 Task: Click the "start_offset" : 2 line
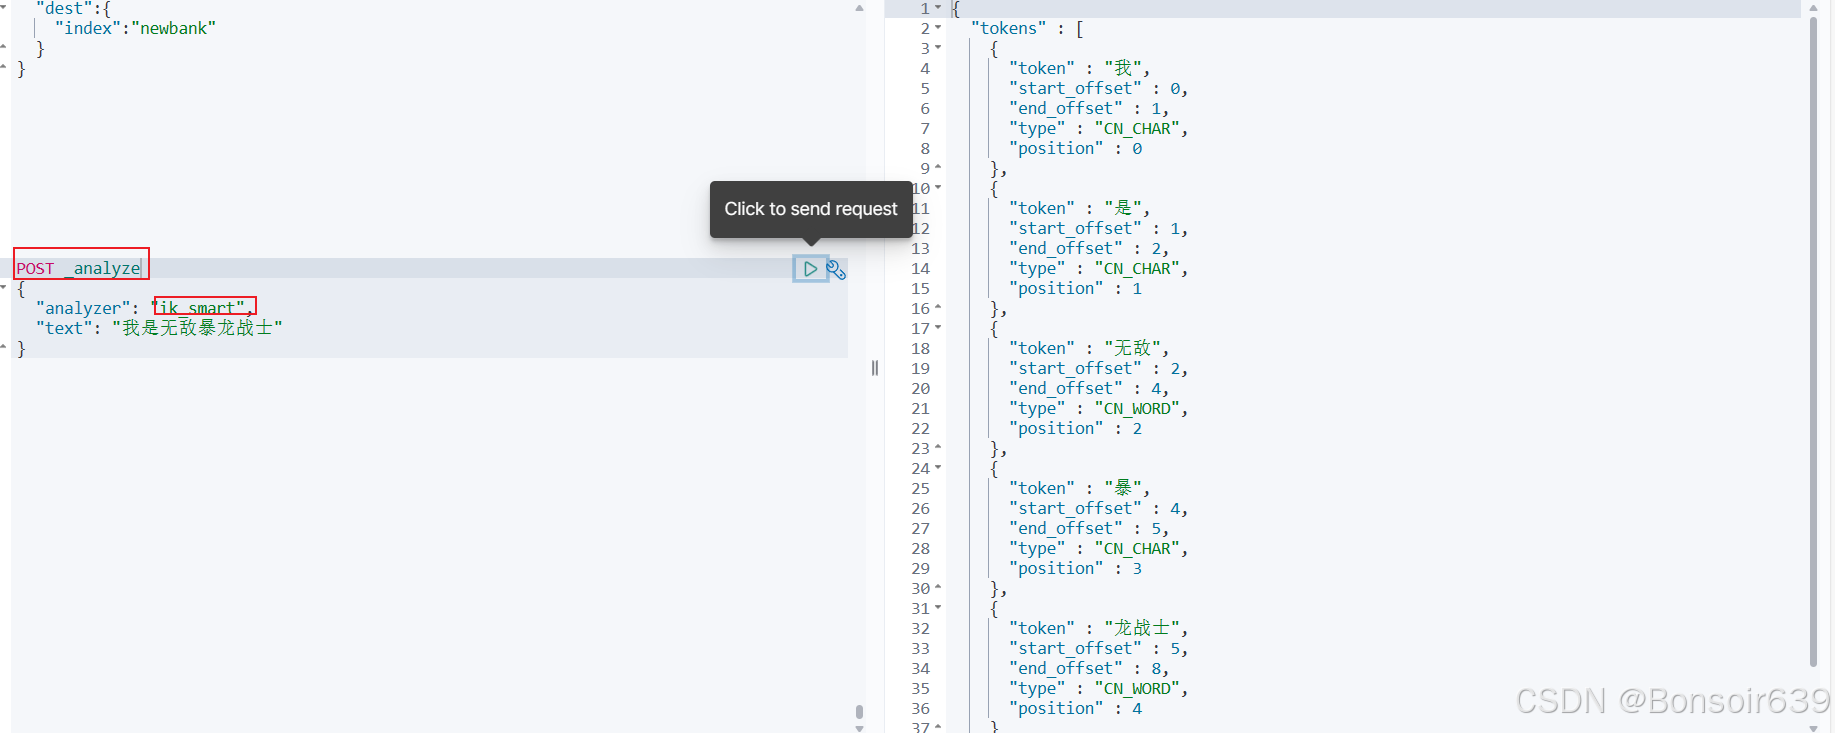point(1098,368)
